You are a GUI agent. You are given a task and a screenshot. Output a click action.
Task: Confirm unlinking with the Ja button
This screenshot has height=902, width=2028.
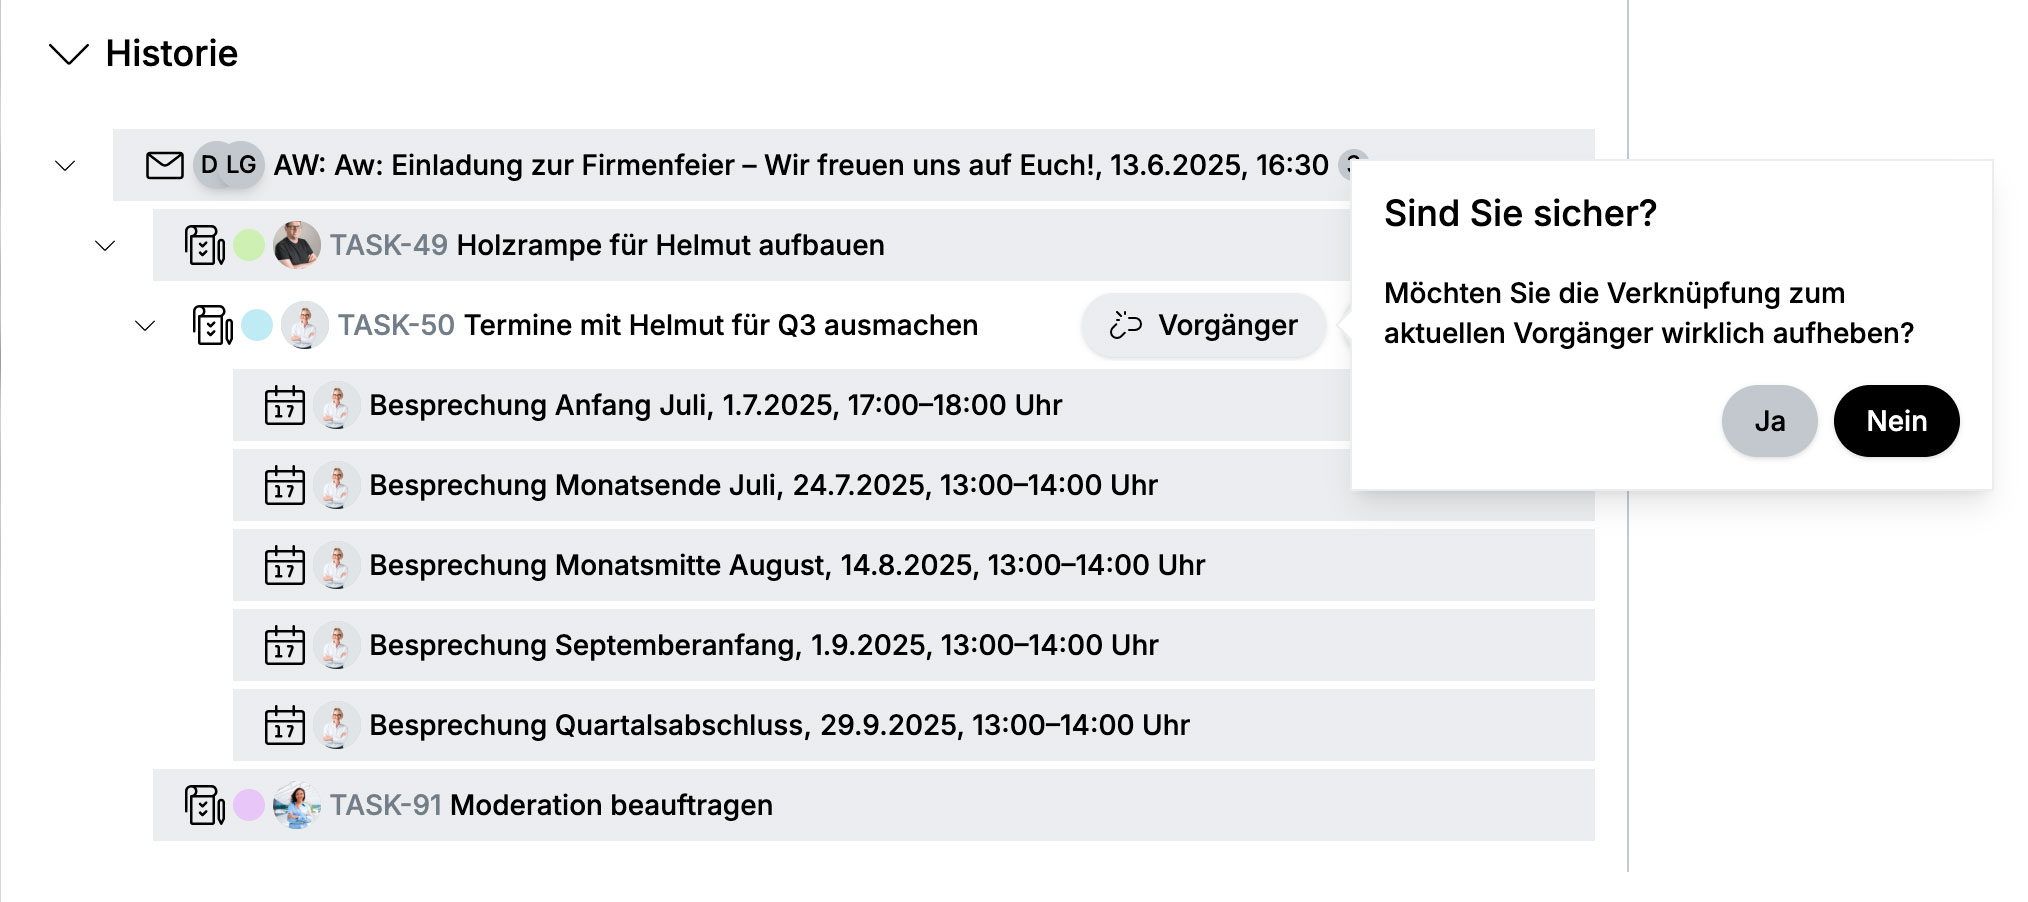(1768, 421)
